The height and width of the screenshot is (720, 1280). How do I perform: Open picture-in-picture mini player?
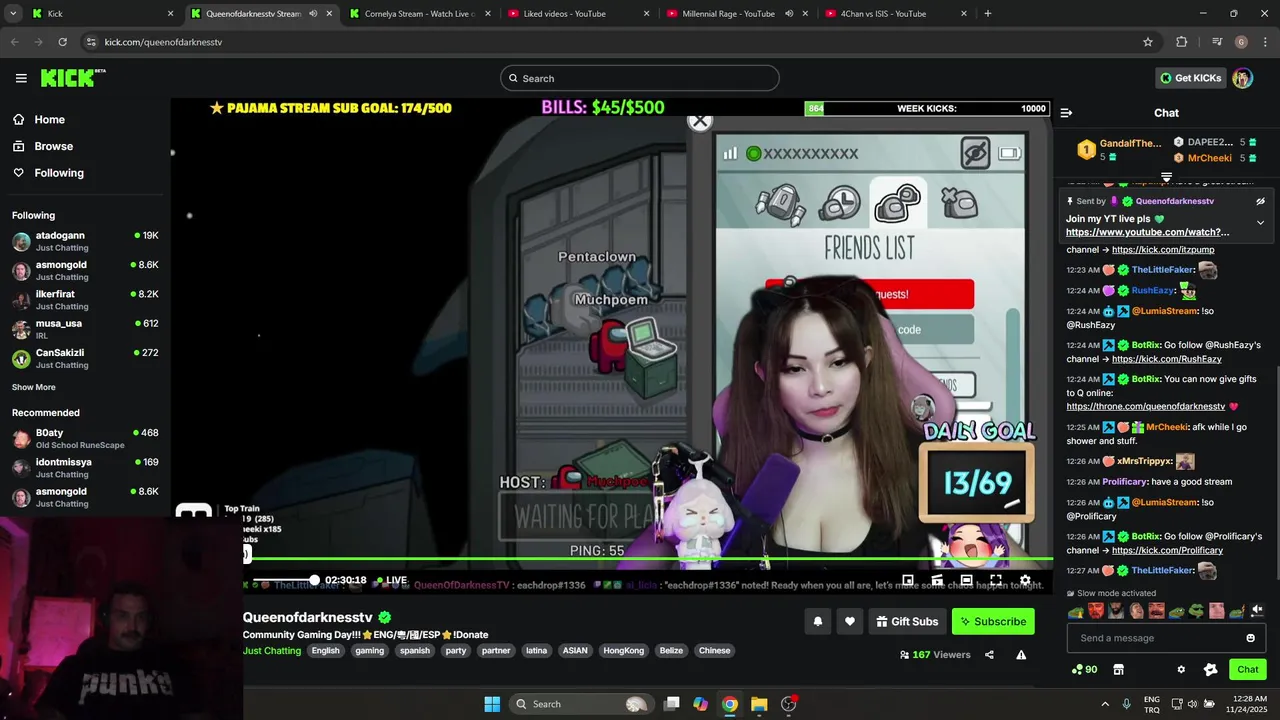pos(908,580)
